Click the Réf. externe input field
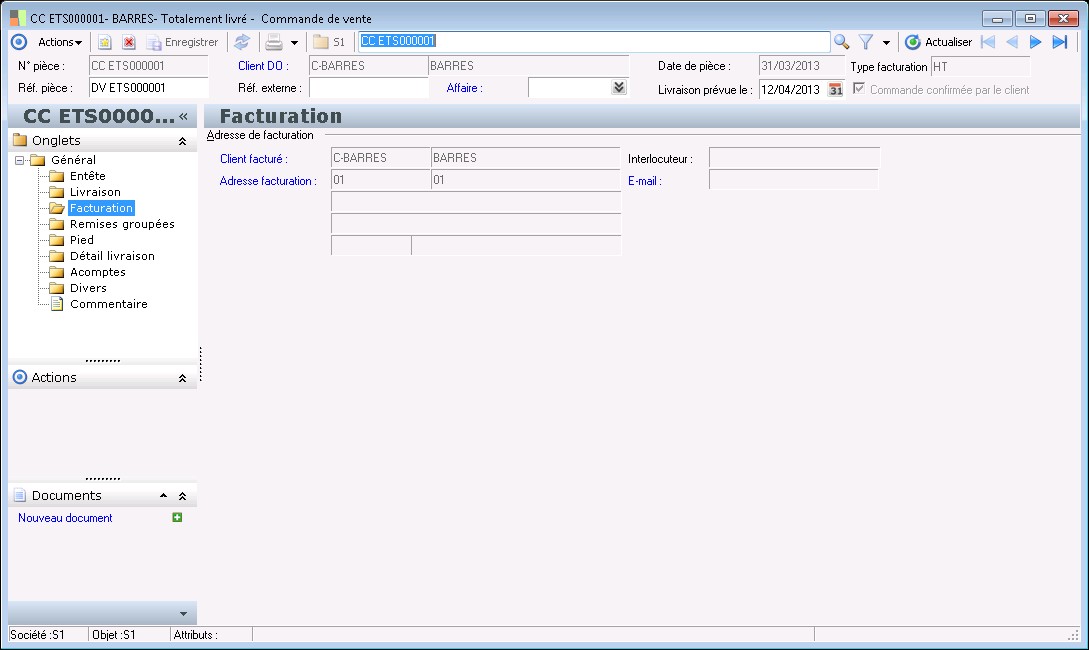The width and height of the screenshot is (1089, 650). (x=368, y=88)
